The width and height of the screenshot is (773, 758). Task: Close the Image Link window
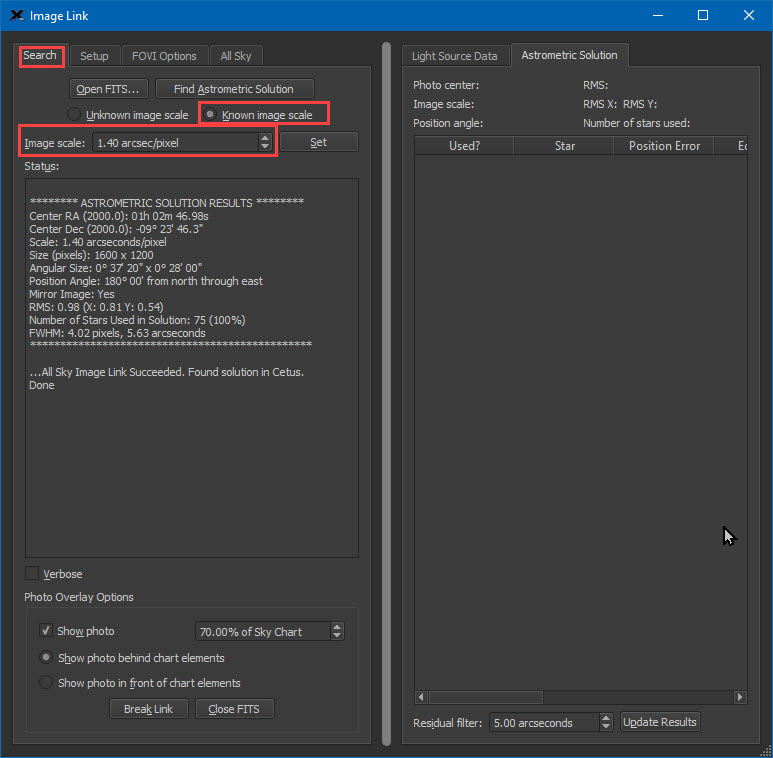(748, 15)
